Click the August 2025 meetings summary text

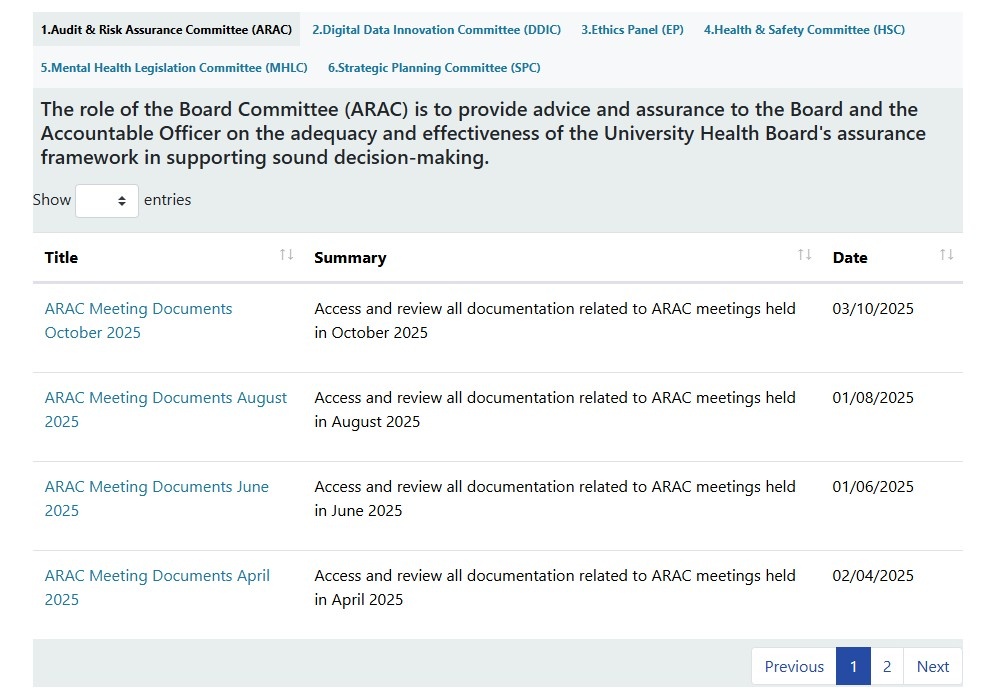[555, 410]
